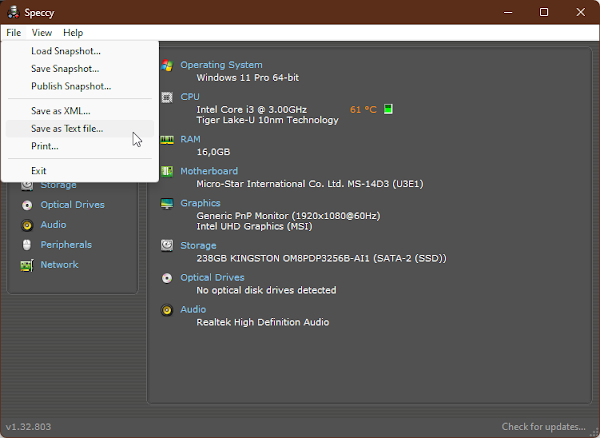Click the CPU chip icon in summary
Screen dimensions: 600x438
(x=167, y=97)
